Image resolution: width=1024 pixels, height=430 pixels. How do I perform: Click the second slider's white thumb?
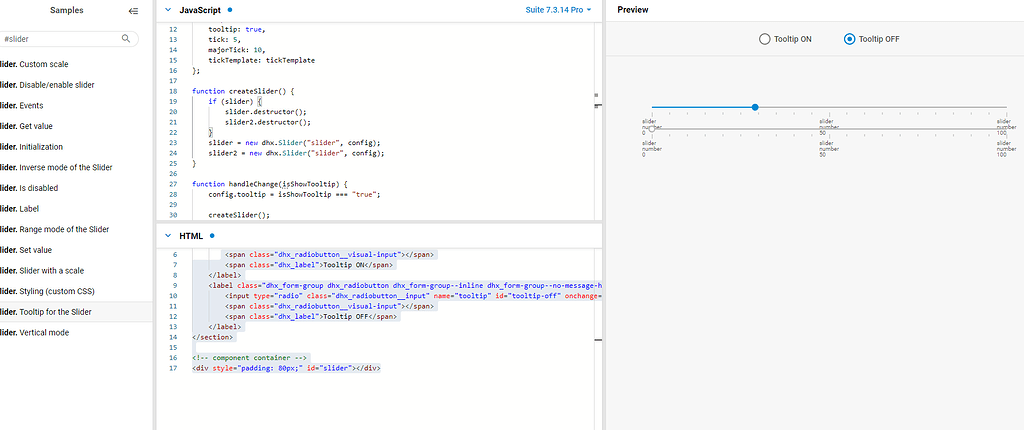click(x=652, y=129)
